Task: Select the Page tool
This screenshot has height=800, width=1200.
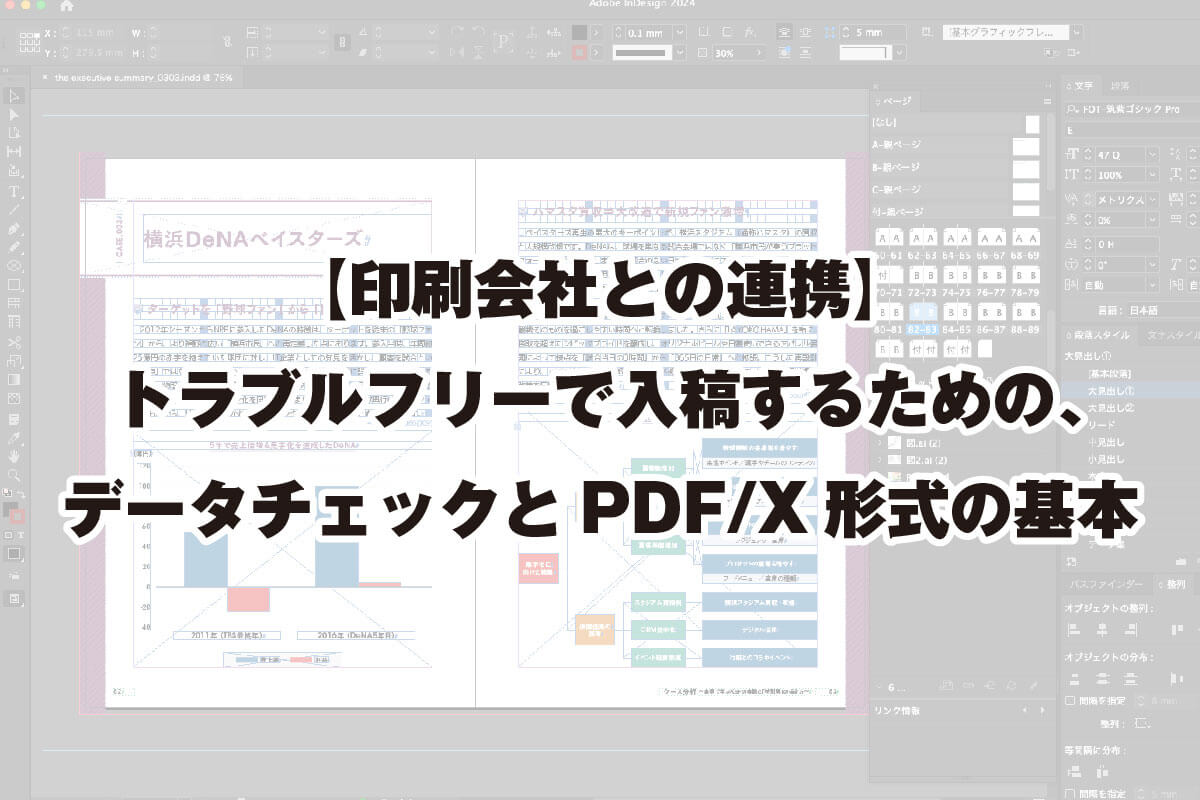Action: pyautogui.click(x=14, y=134)
